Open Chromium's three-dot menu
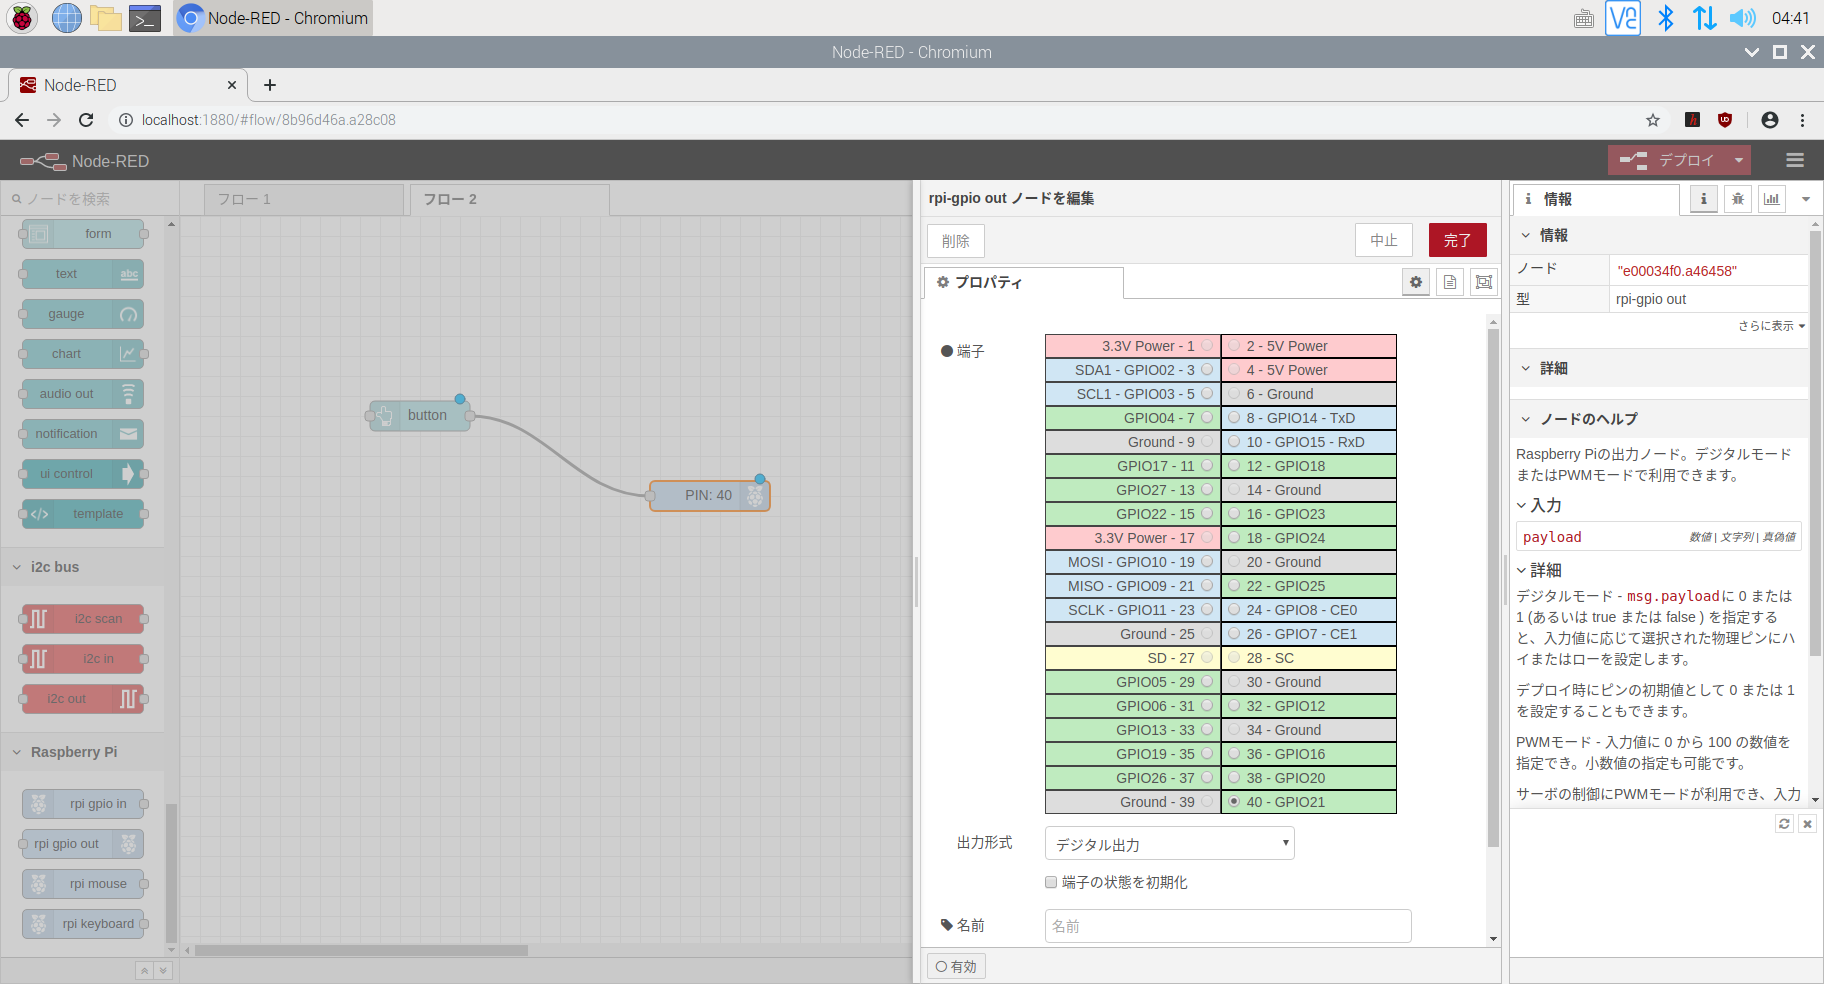Image resolution: width=1824 pixels, height=984 pixels. tap(1803, 120)
